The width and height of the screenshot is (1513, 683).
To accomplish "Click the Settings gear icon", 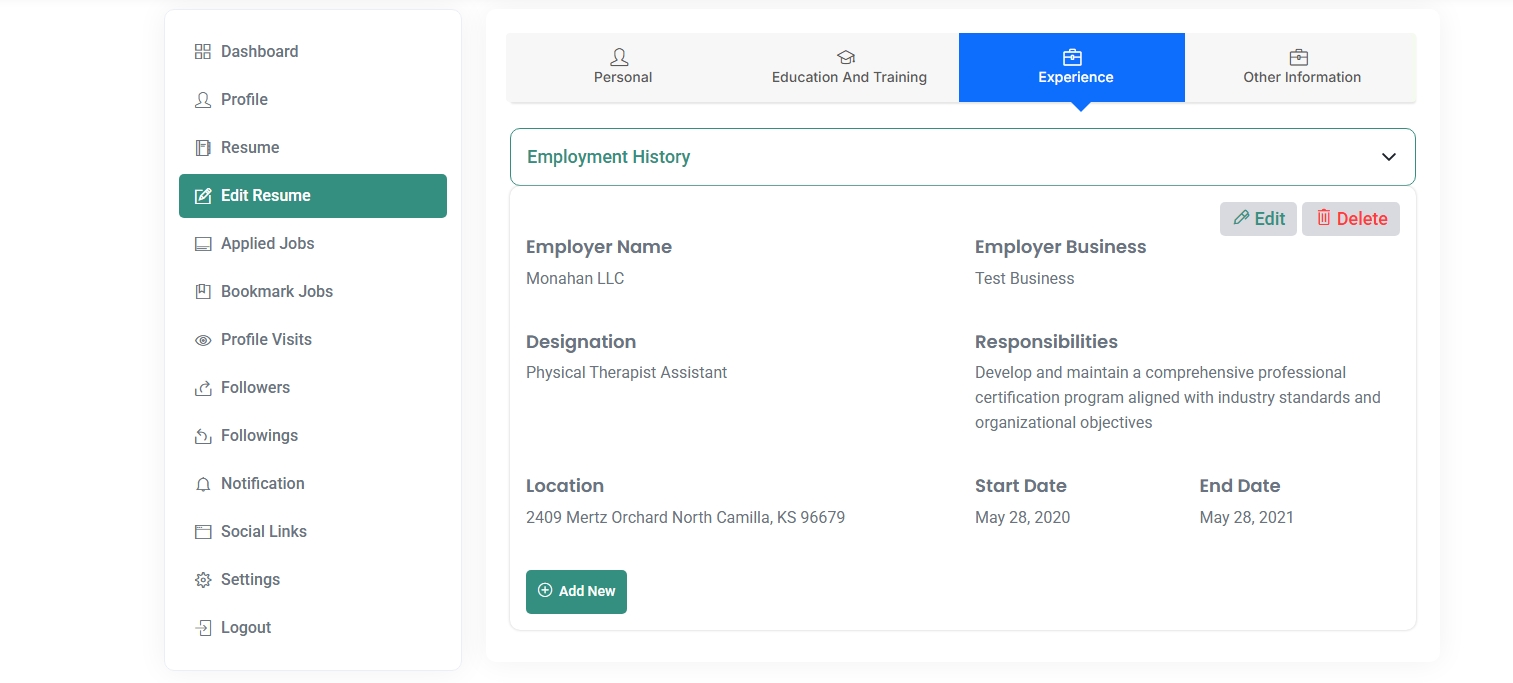I will click(x=203, y=579).
